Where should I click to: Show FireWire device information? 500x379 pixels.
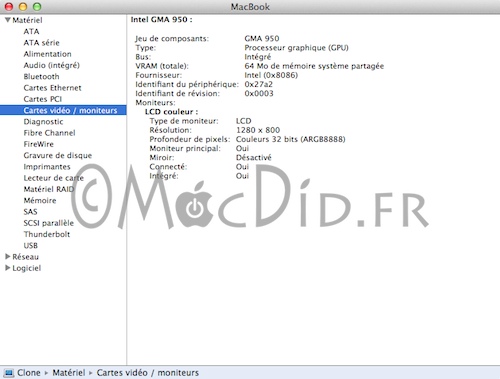pos(38,144)
